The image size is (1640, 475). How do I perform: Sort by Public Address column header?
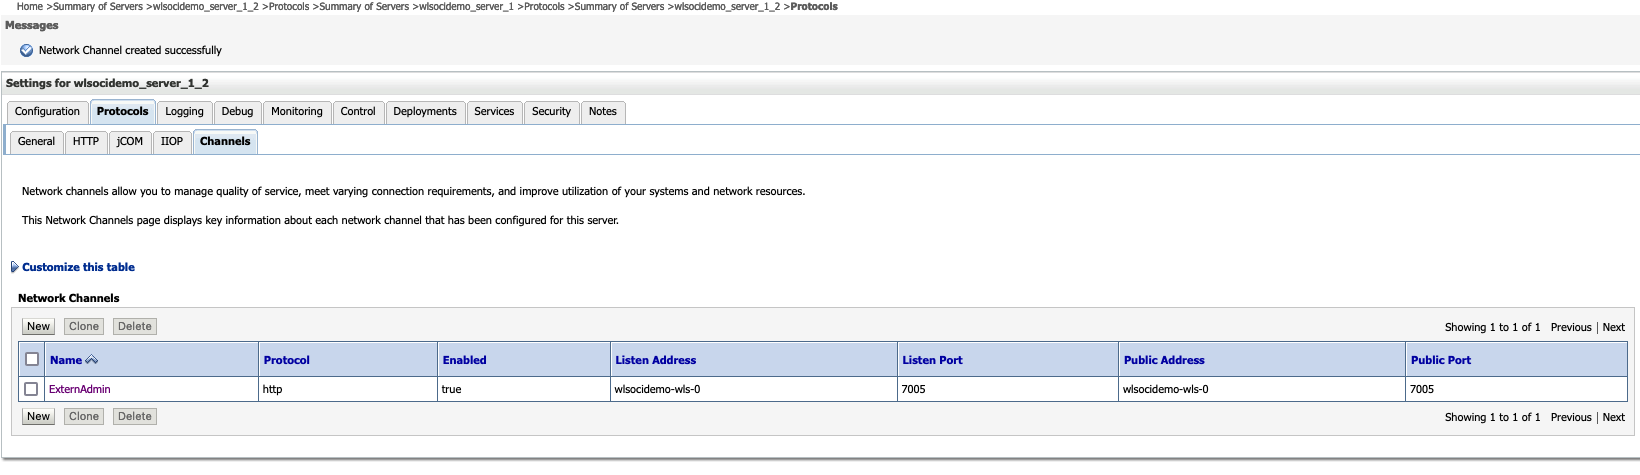1163,360
